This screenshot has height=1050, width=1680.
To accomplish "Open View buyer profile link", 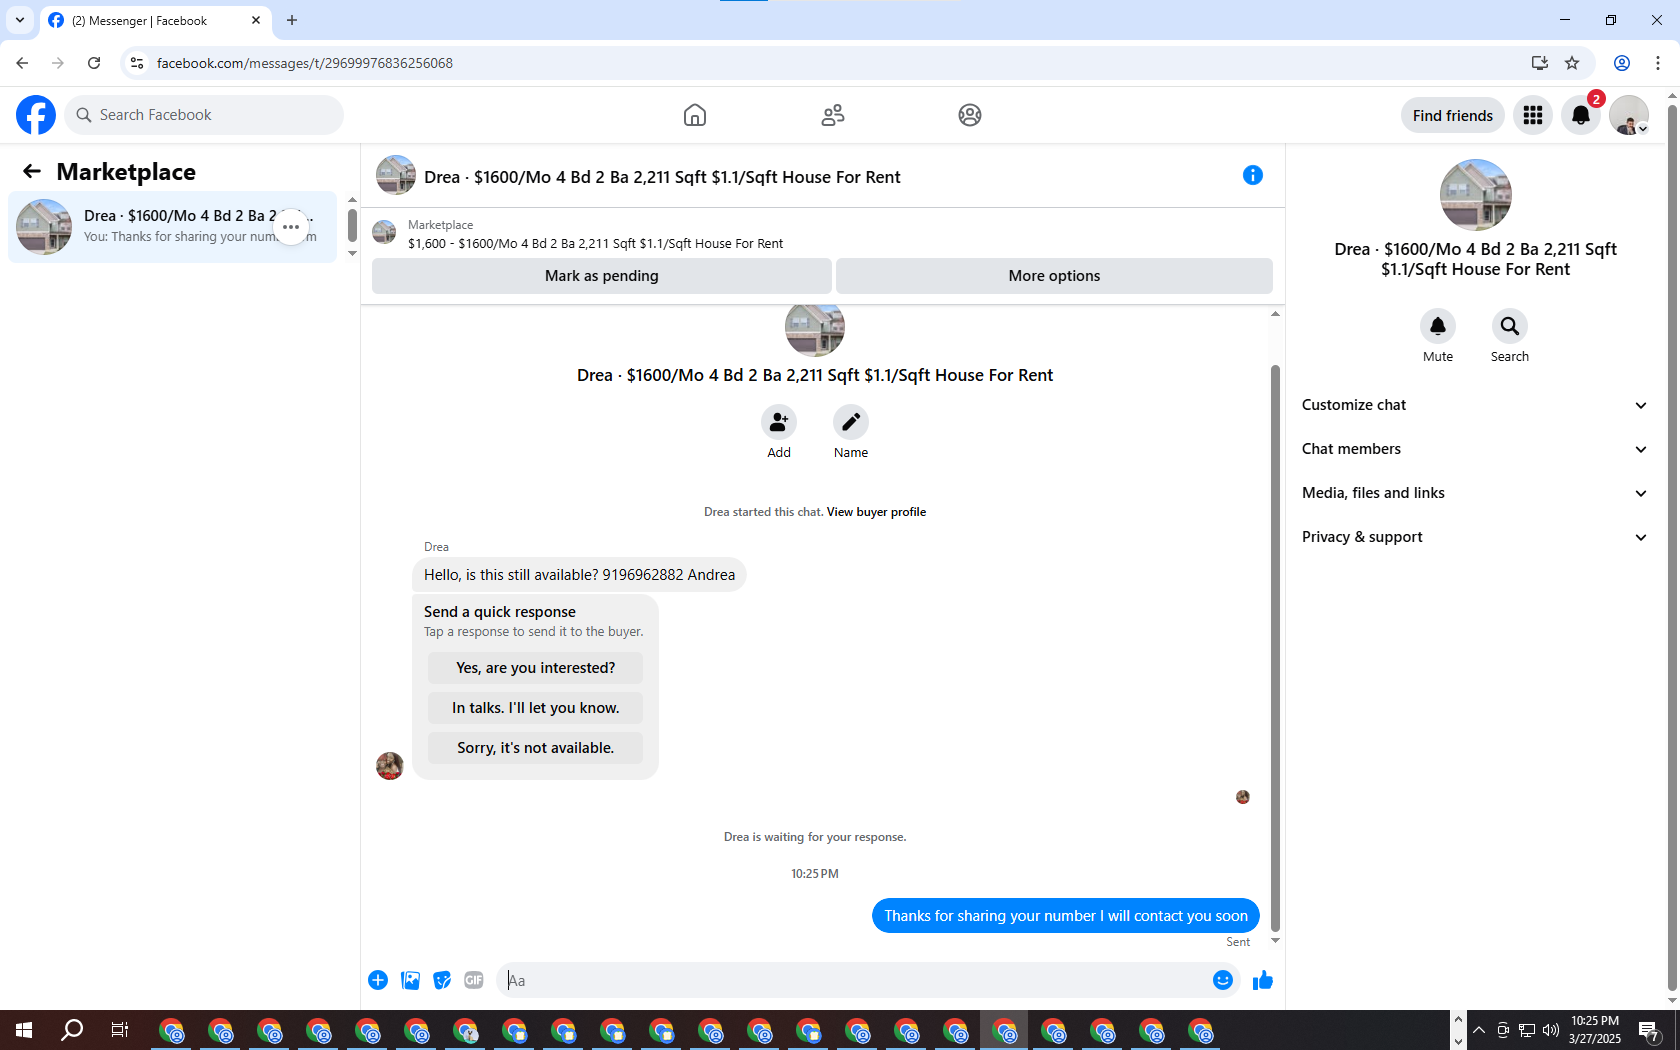I will tap(876, 512).
